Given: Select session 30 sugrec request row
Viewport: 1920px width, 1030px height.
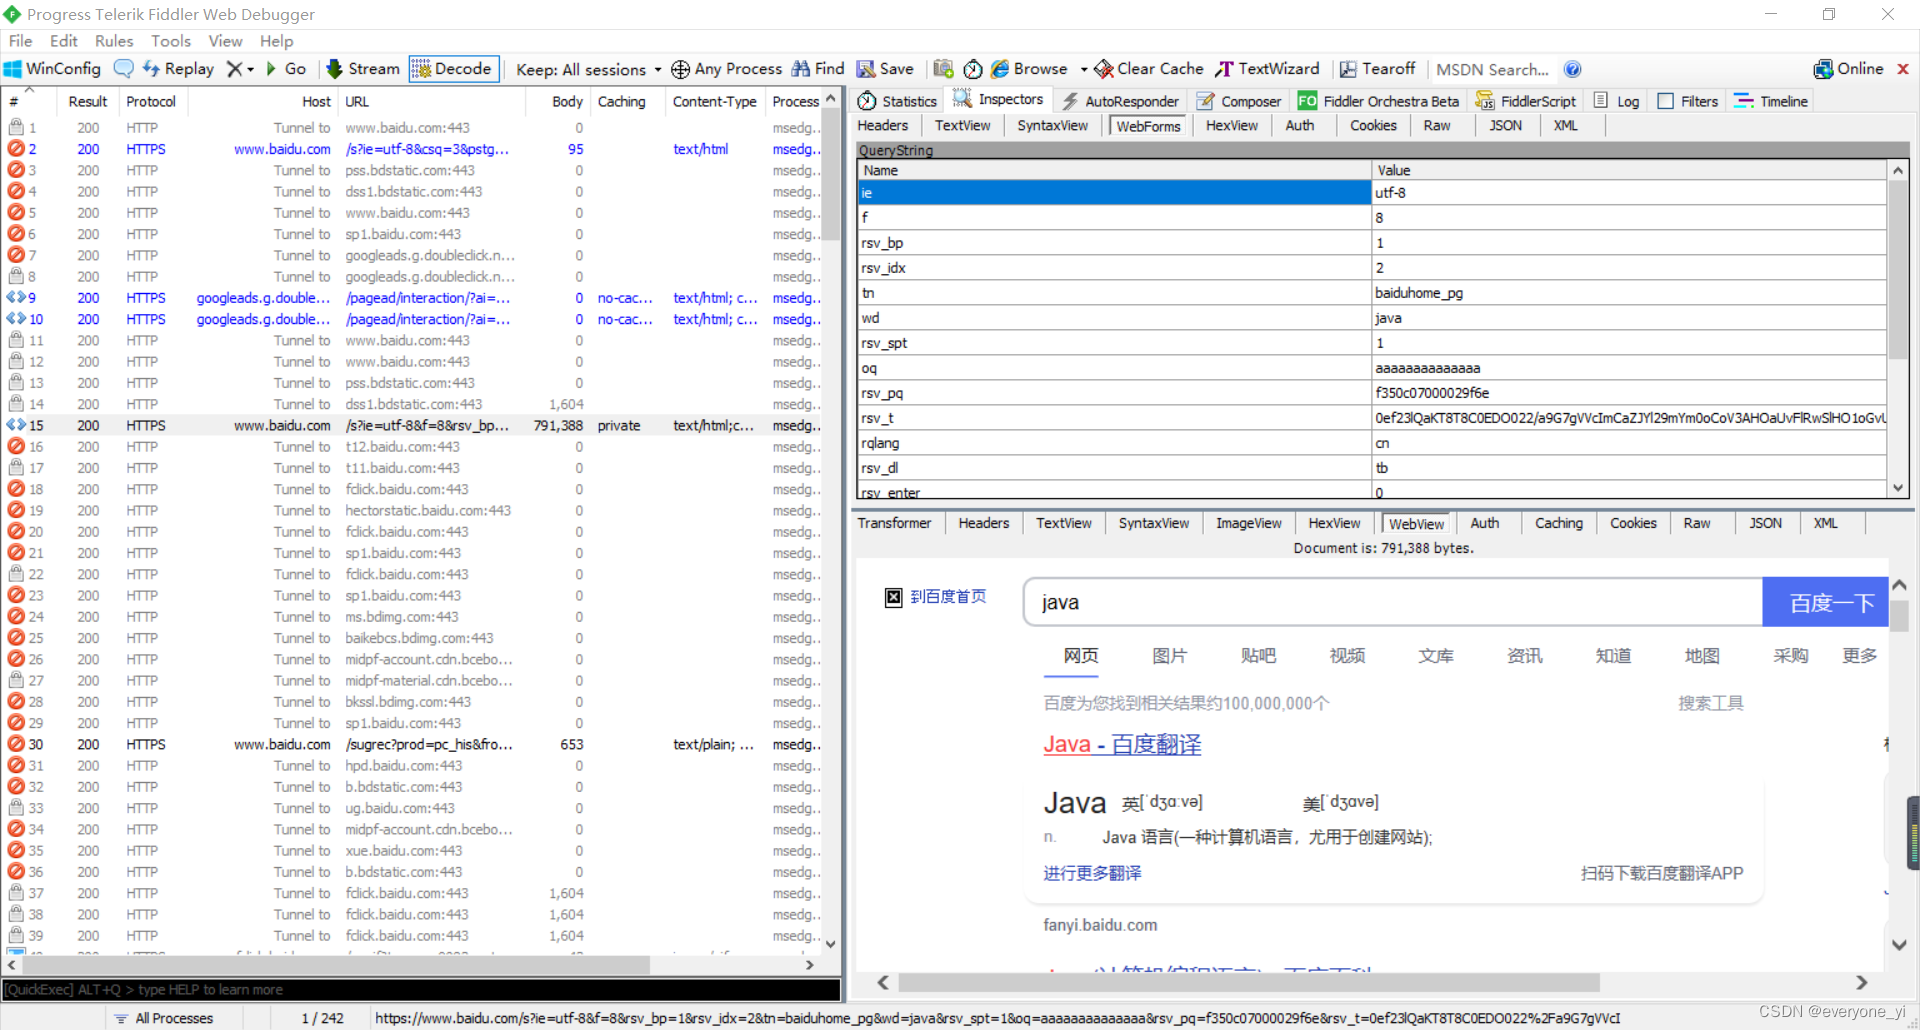Looking at the screenshot, I should point(413,744).
